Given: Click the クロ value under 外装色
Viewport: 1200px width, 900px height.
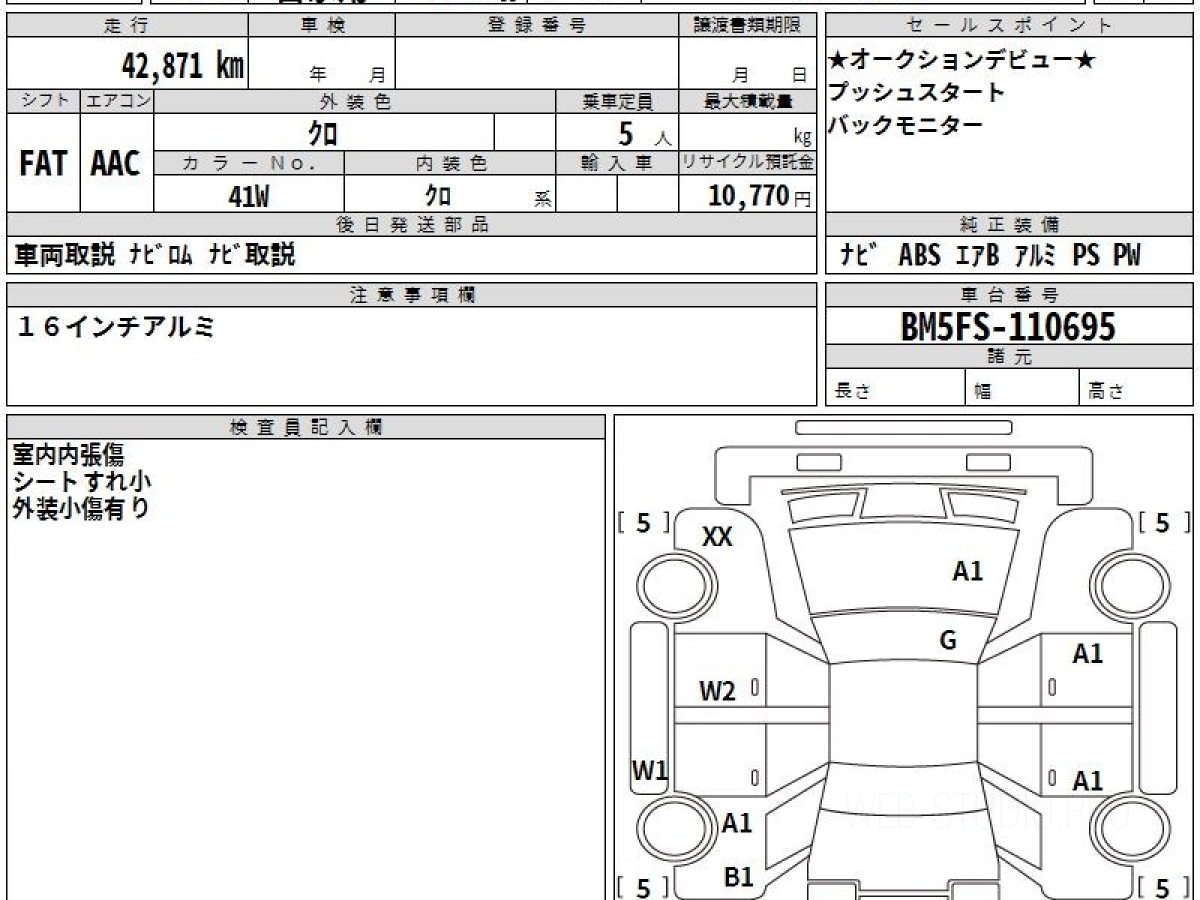Looking at the screenshot, I should pos(323,132).
